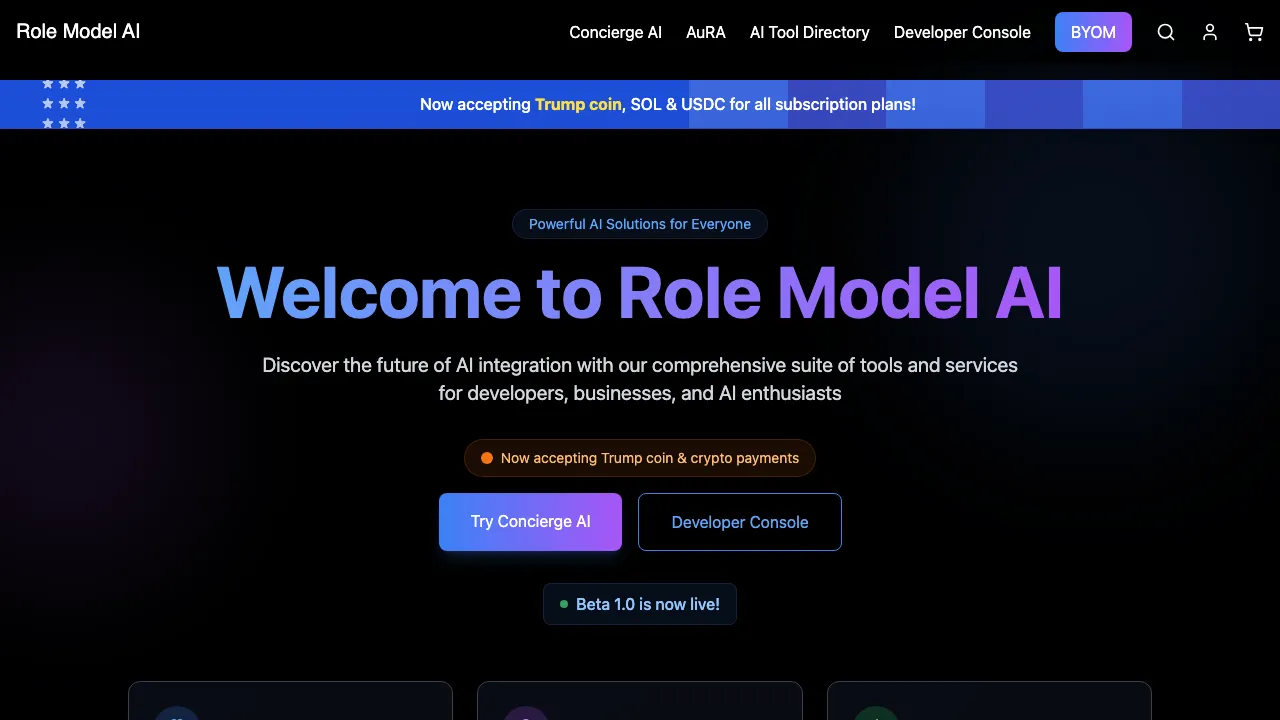
Task: Select AI Tool Directory in the navigation
Action: pyautogui.click(x=810, y=32)
